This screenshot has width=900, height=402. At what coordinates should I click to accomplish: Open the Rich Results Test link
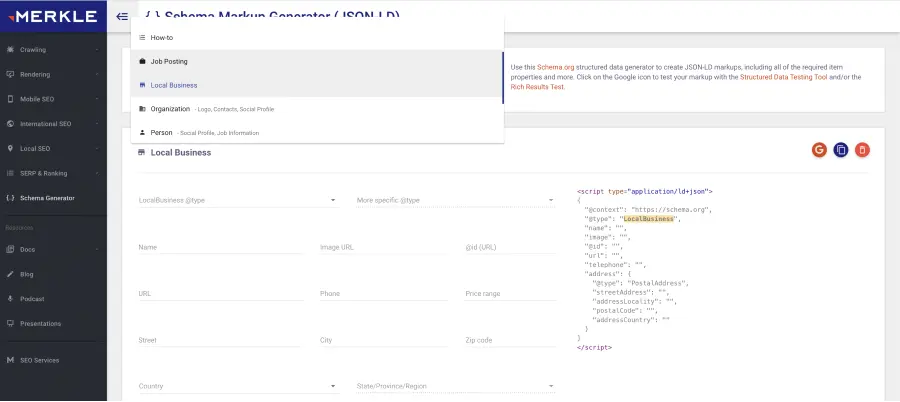click(x=537, y=87)
